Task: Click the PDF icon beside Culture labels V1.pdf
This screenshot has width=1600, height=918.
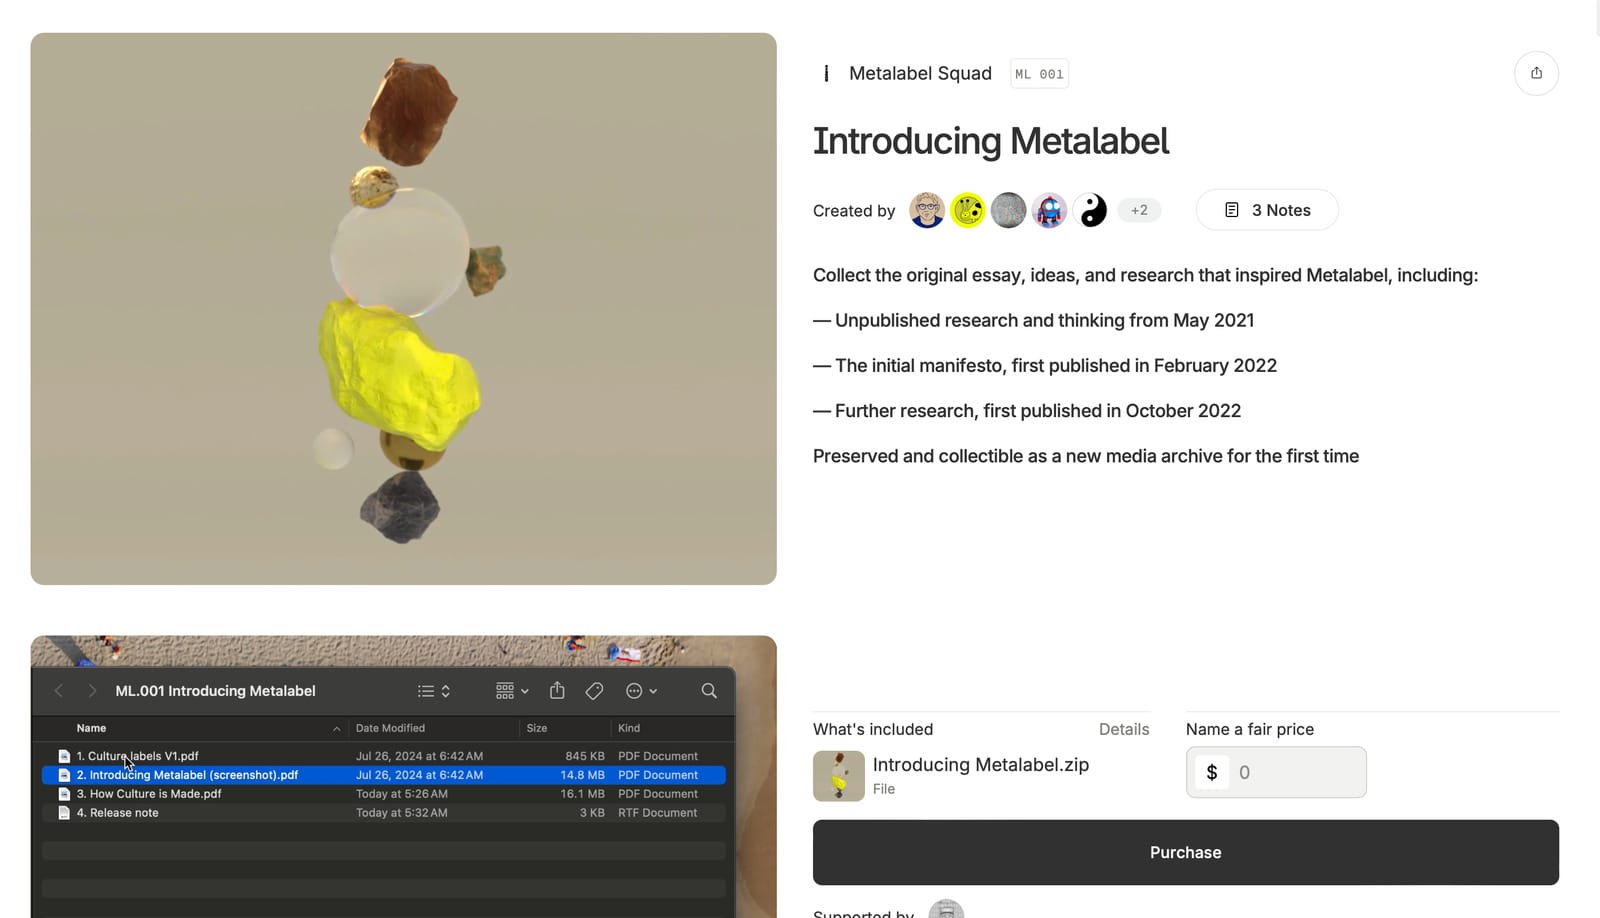Action: tap(64, 756)
